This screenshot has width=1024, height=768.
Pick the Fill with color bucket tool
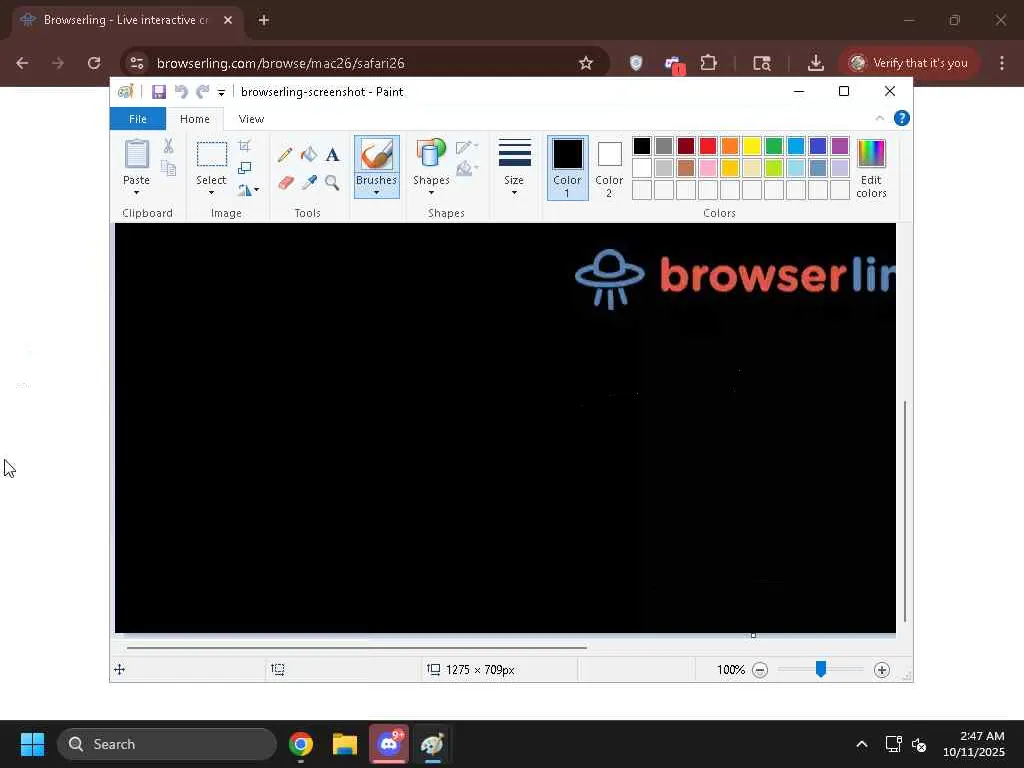[x=309, y=155]
